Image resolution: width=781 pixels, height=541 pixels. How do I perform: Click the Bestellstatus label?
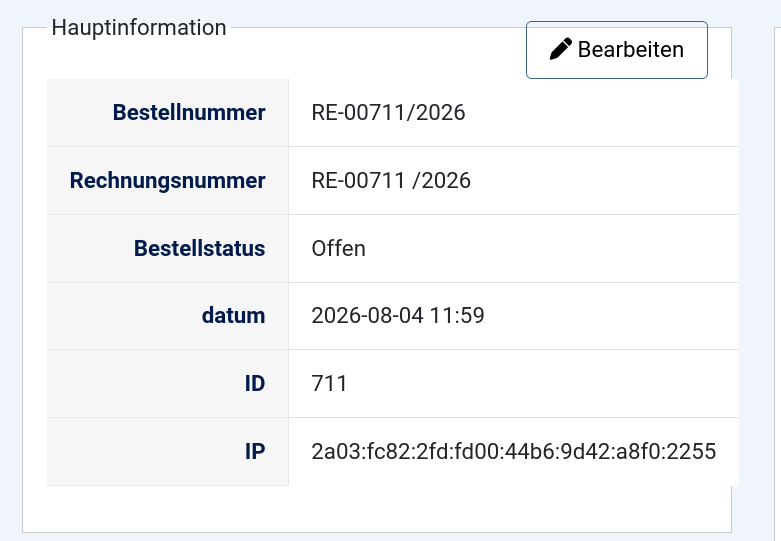pos(199,248)
